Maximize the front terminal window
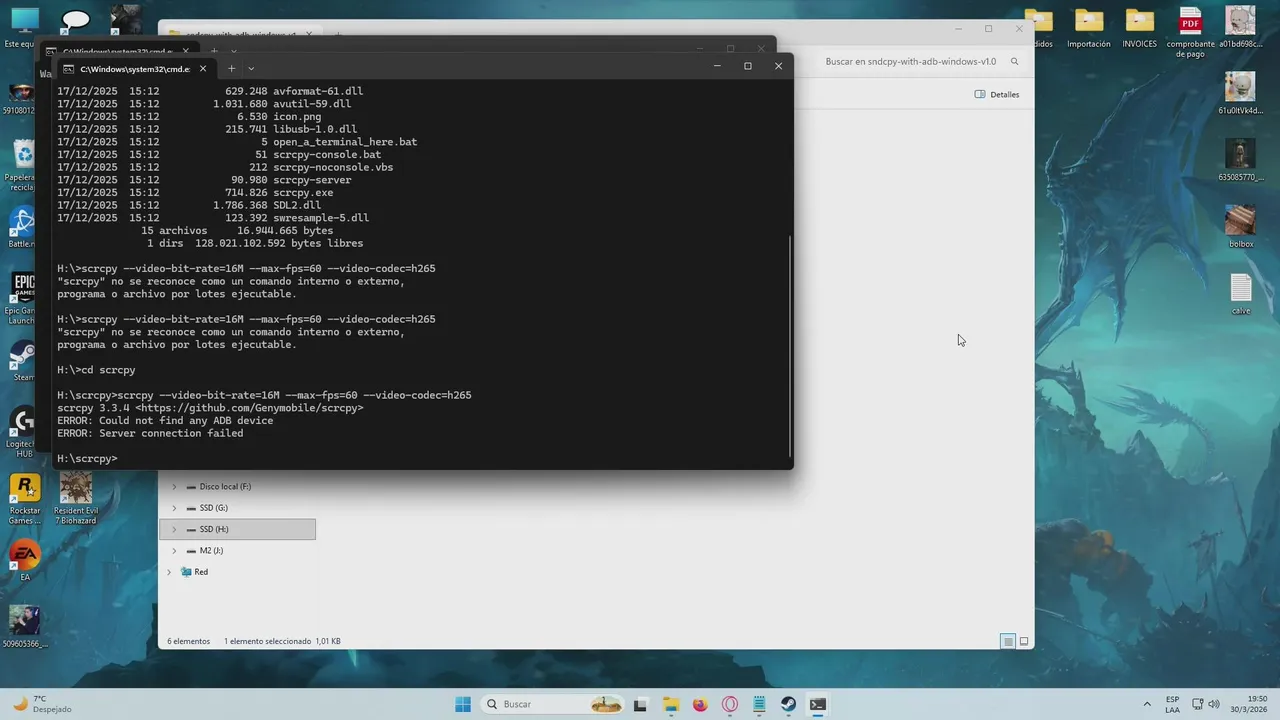This screenshot has width=1280, height=720. 747,66
